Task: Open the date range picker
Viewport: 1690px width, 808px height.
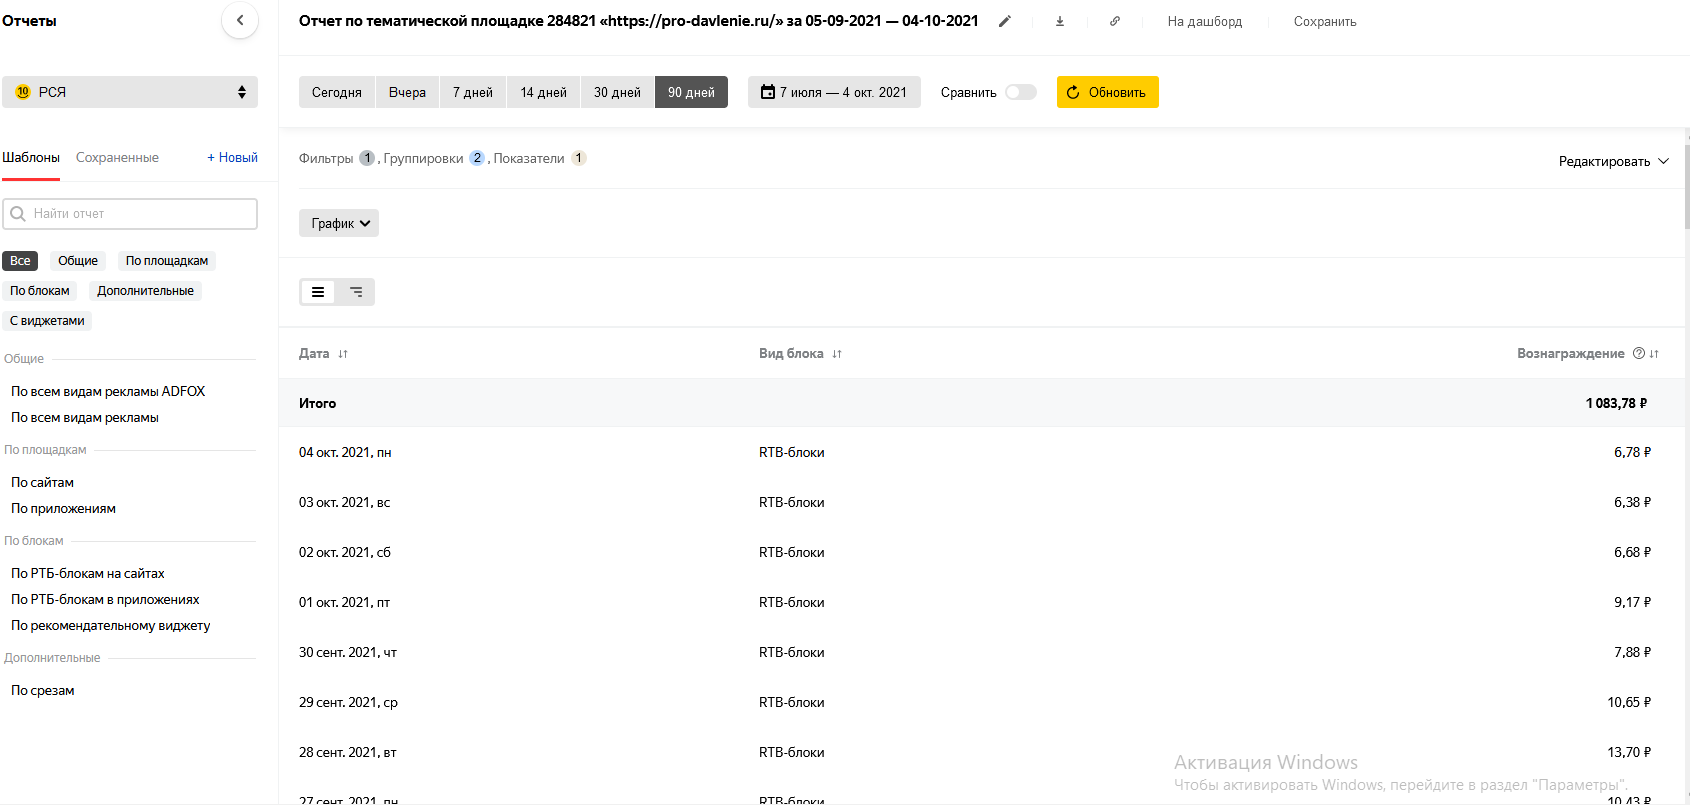Action: coord(834,92)
